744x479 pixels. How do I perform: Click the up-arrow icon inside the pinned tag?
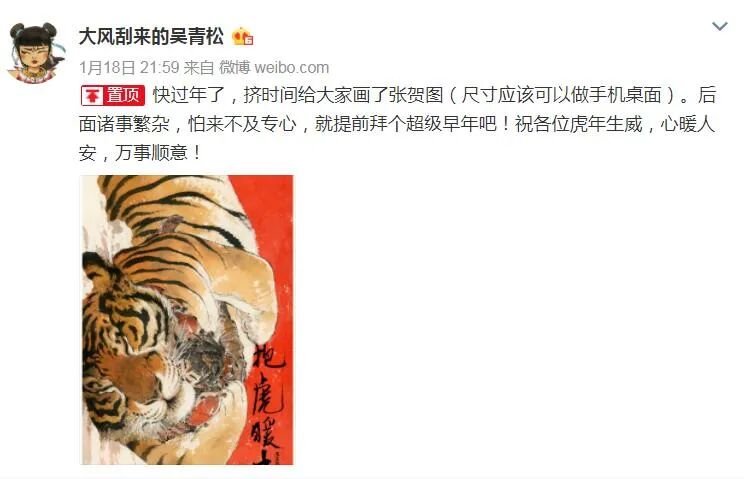(x=92, y=96)
